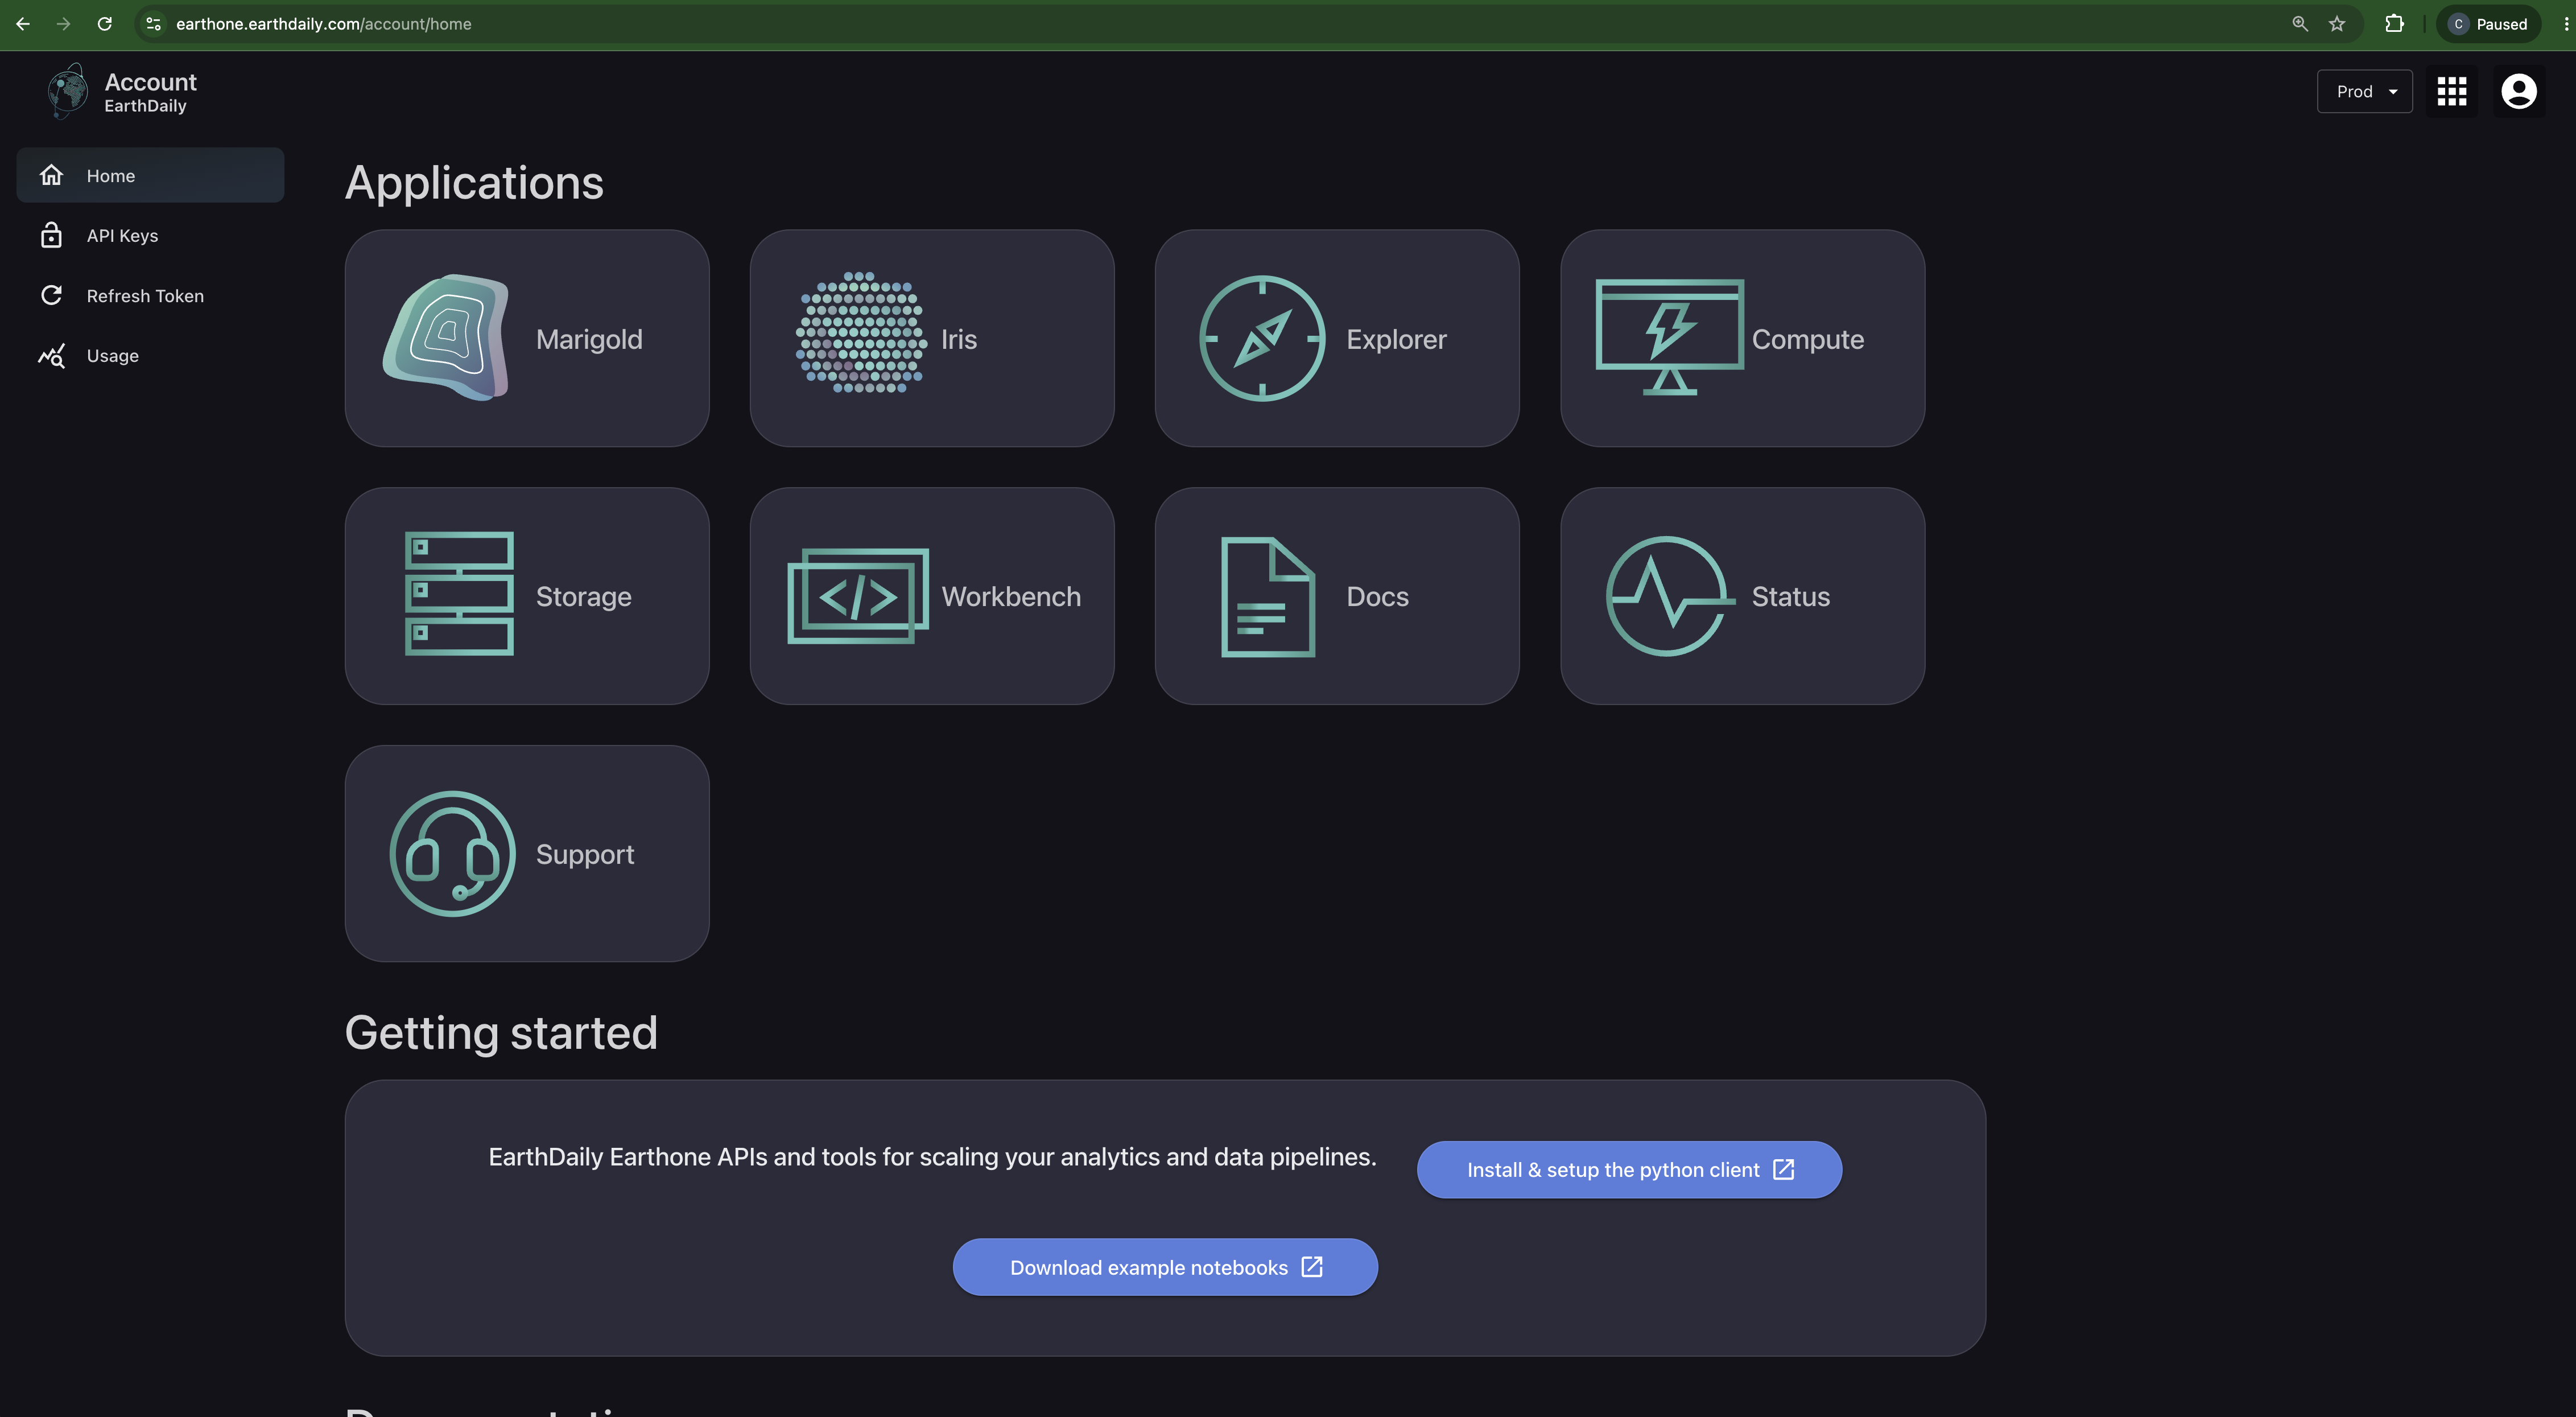The image size is (2576, 1417).
Task: Launch Iris via its dotted icon
Action: click(x=861, y=333)
